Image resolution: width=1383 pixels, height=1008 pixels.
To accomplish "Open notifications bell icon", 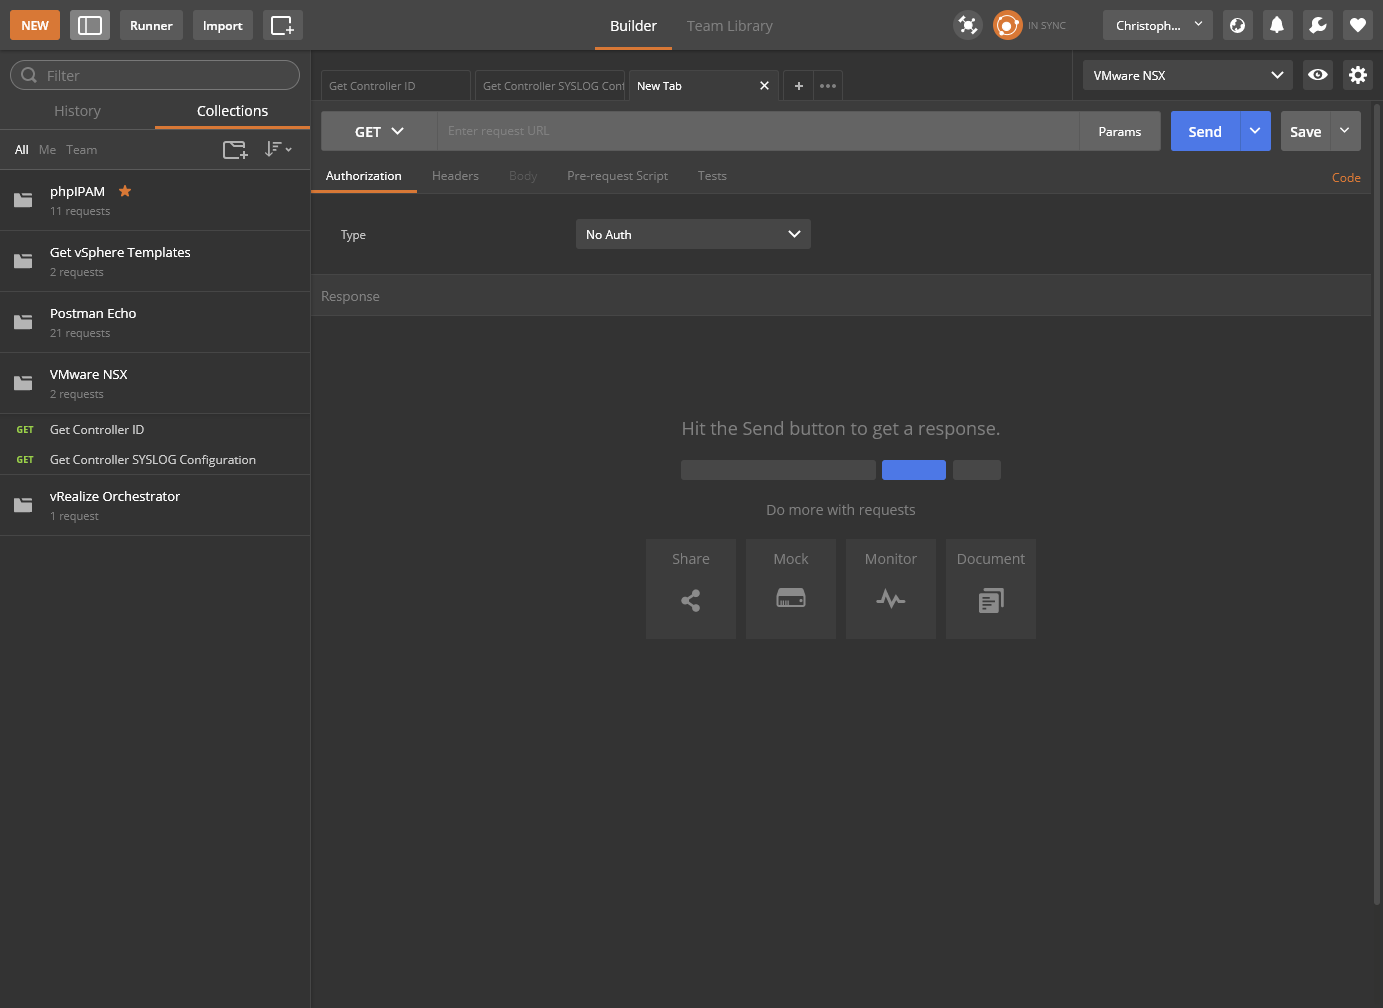I will [1277, 25].
